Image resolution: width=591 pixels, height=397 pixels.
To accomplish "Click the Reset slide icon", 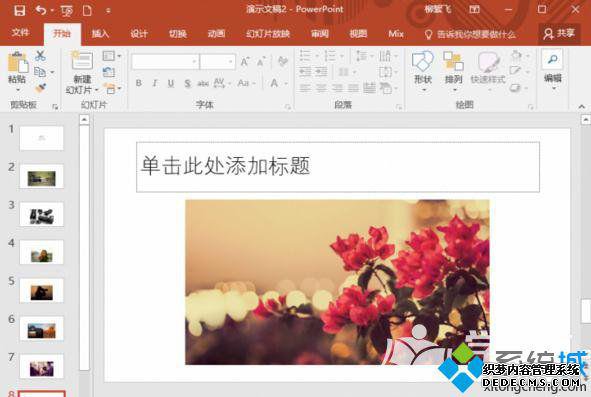I will 109,72.
